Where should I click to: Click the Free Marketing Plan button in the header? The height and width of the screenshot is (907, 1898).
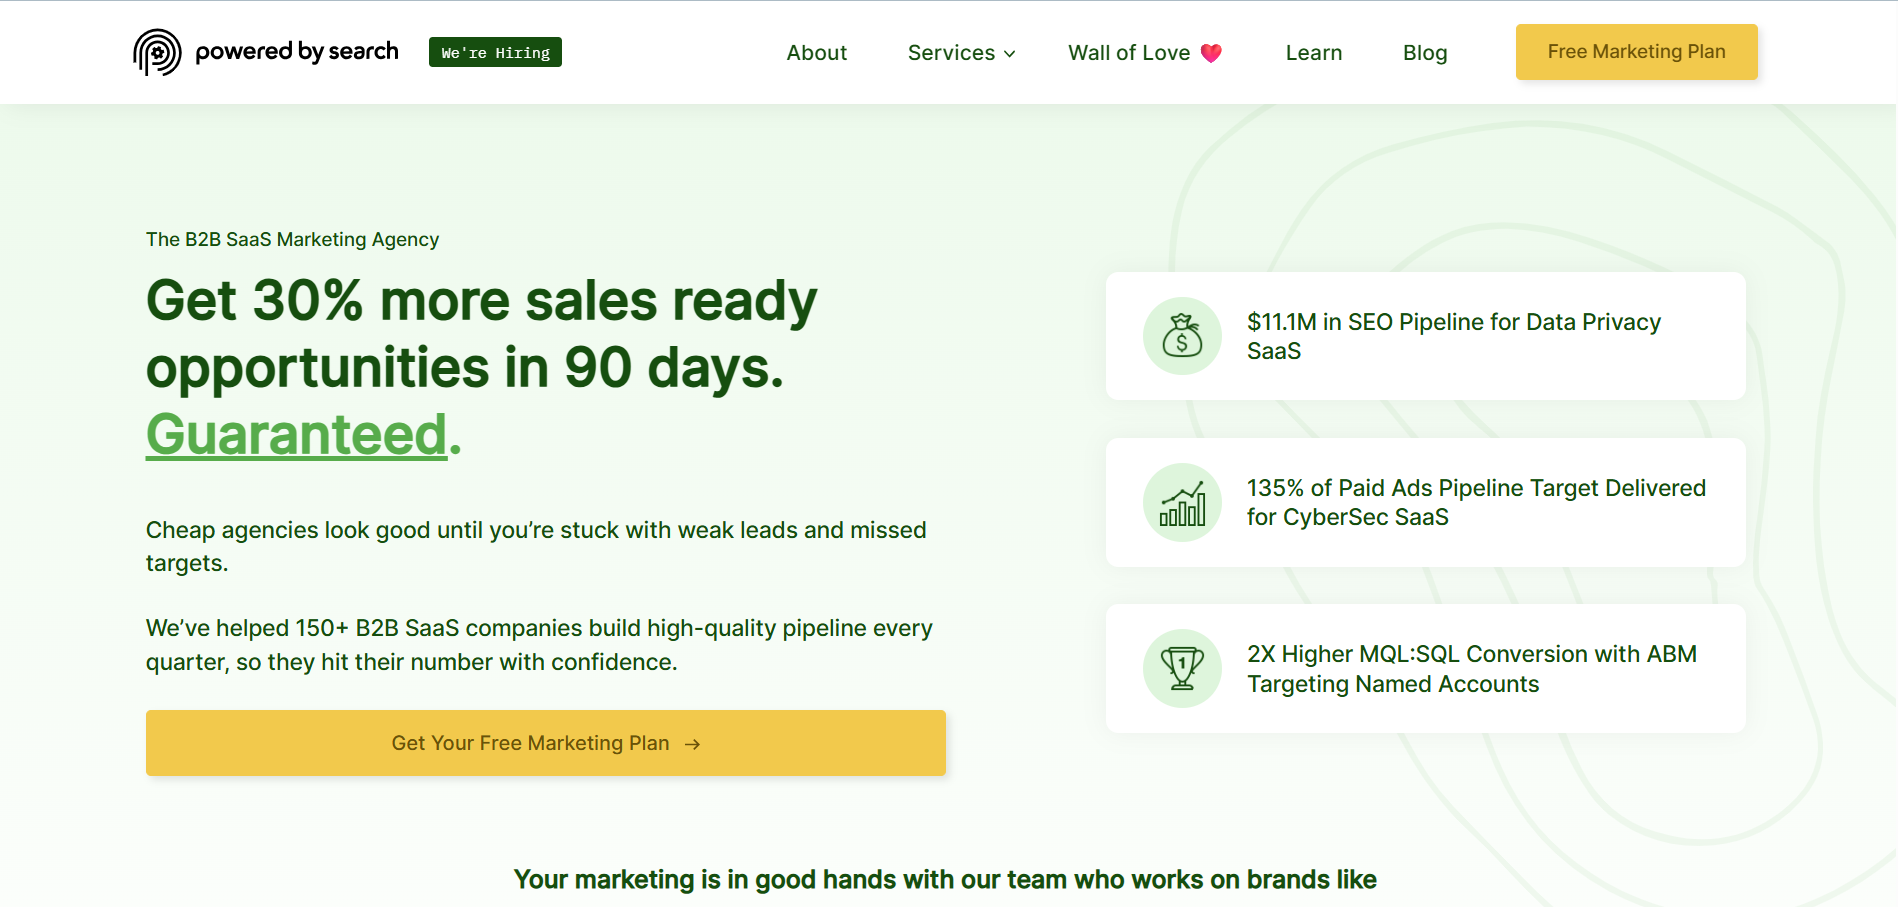[1636, 51]
